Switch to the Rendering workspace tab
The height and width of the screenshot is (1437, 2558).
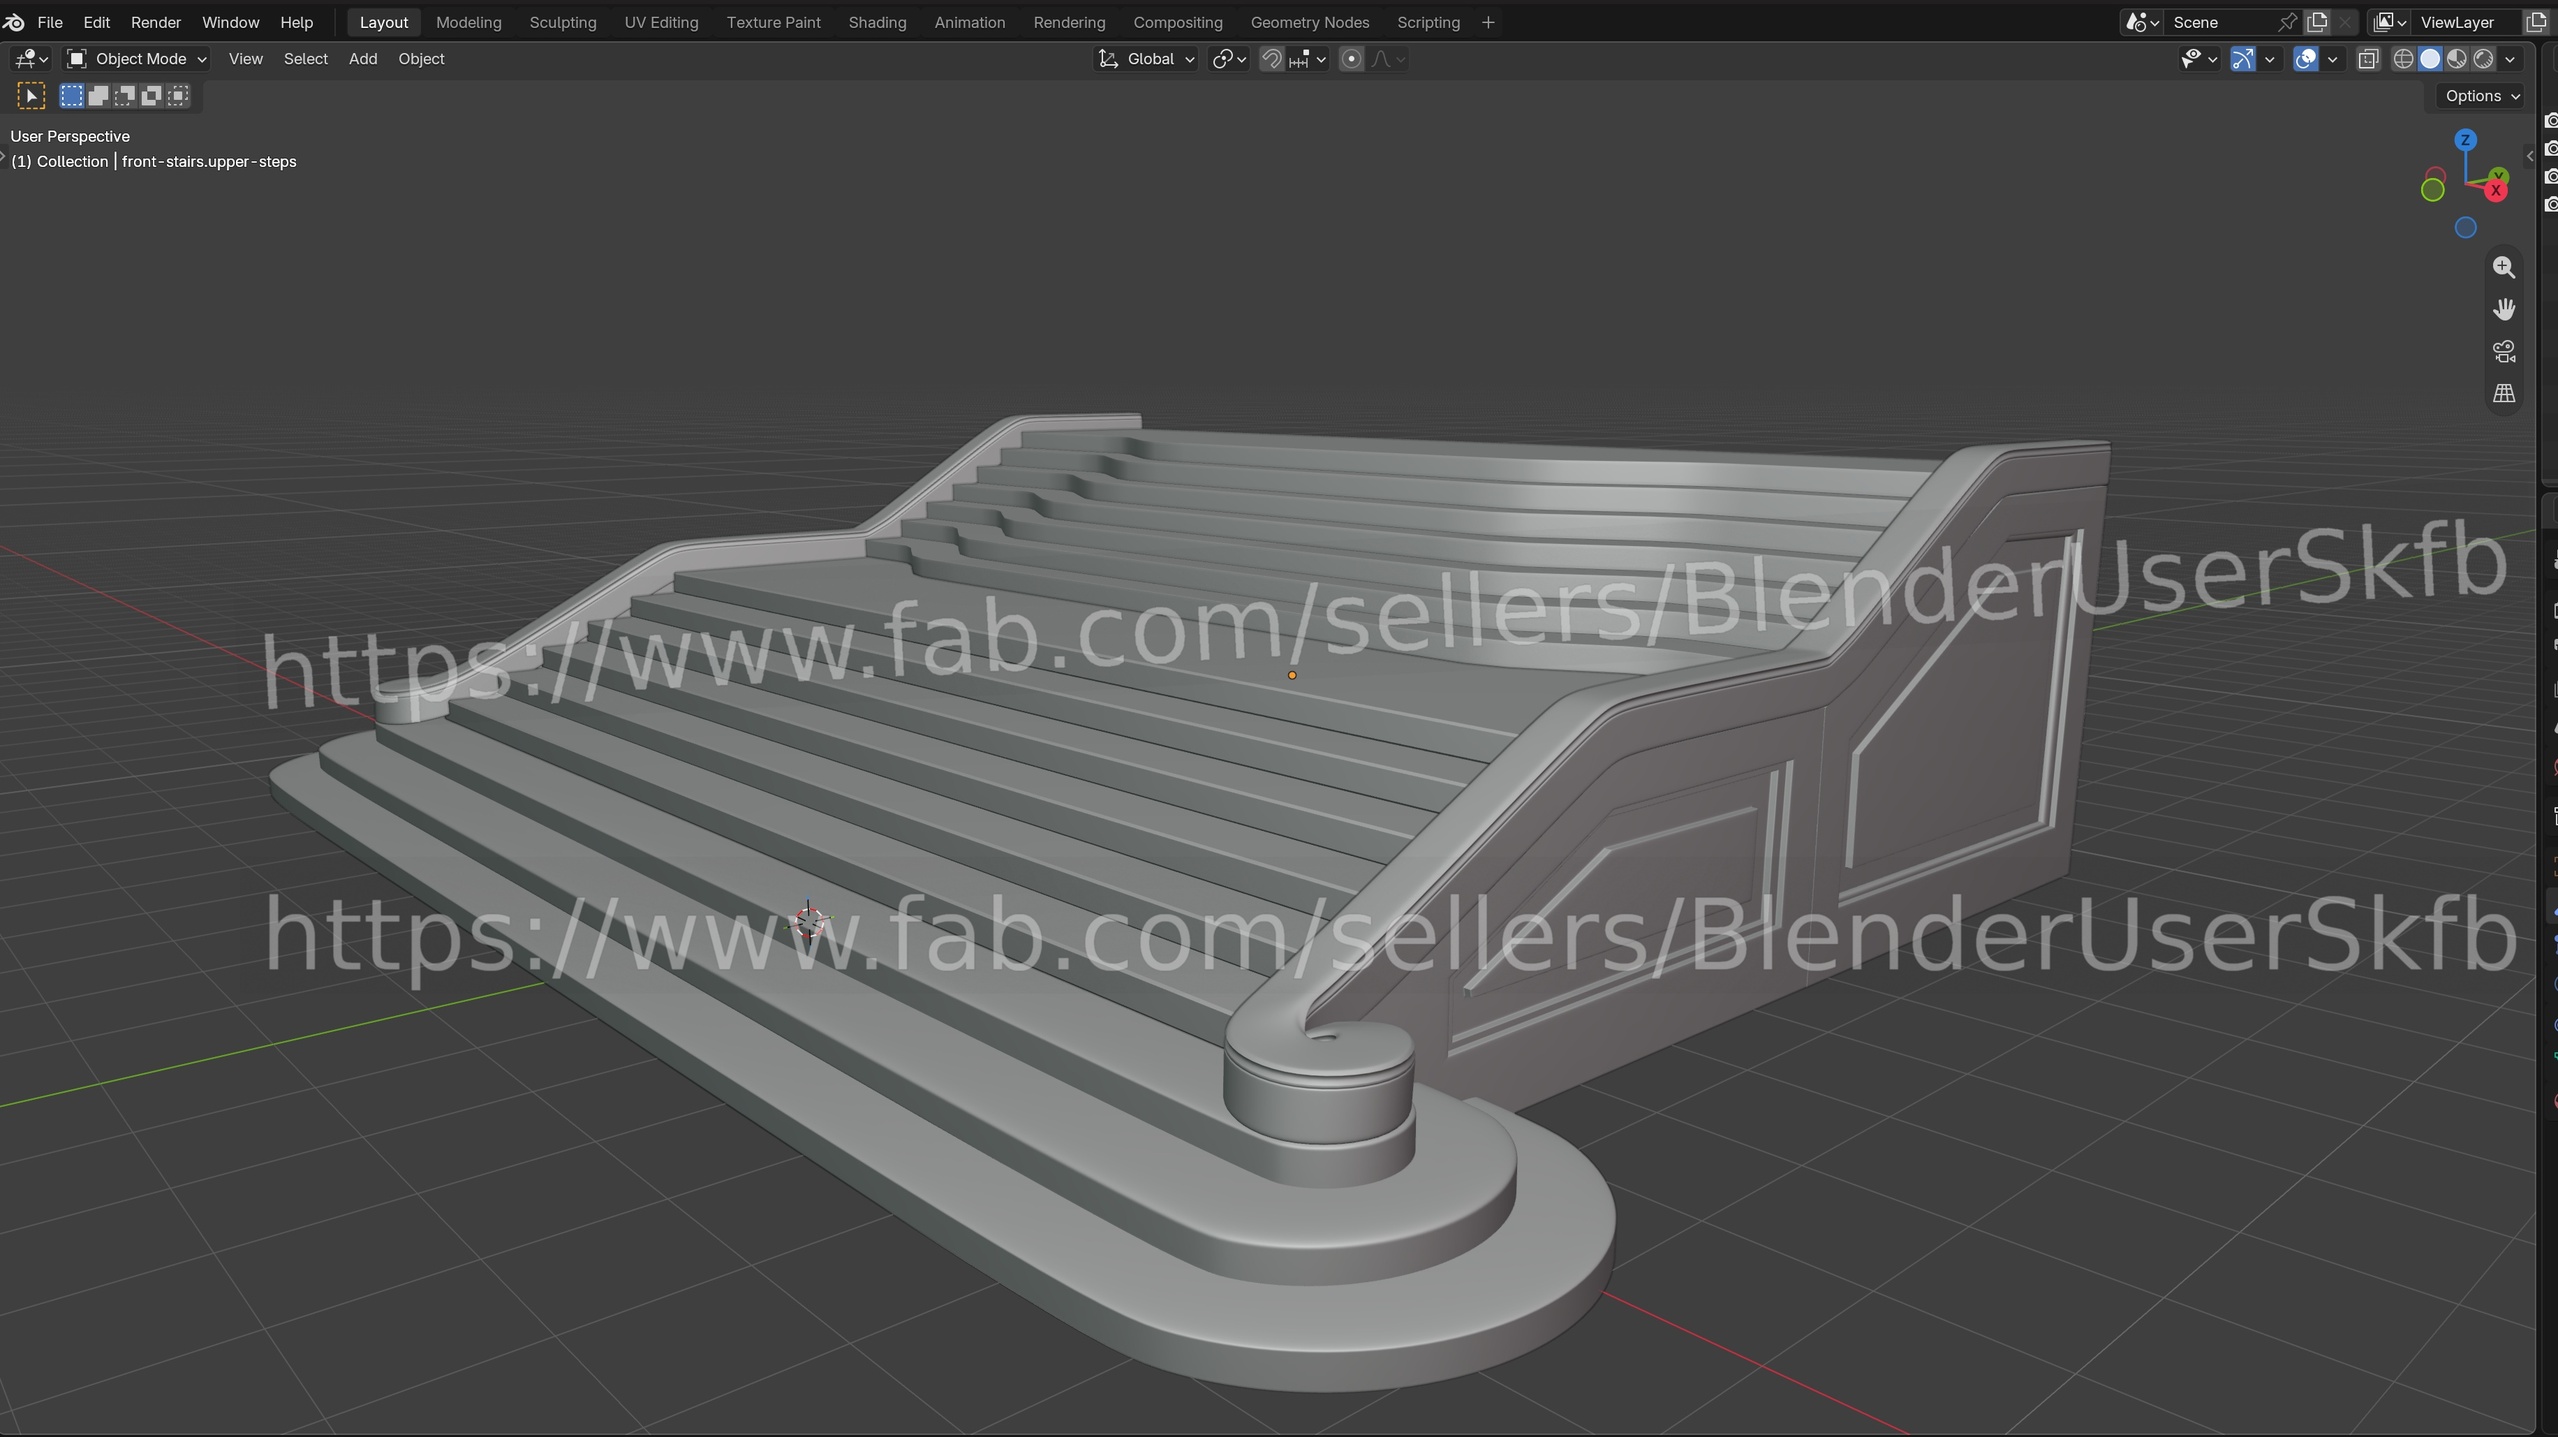click(x=1070, y=22)
